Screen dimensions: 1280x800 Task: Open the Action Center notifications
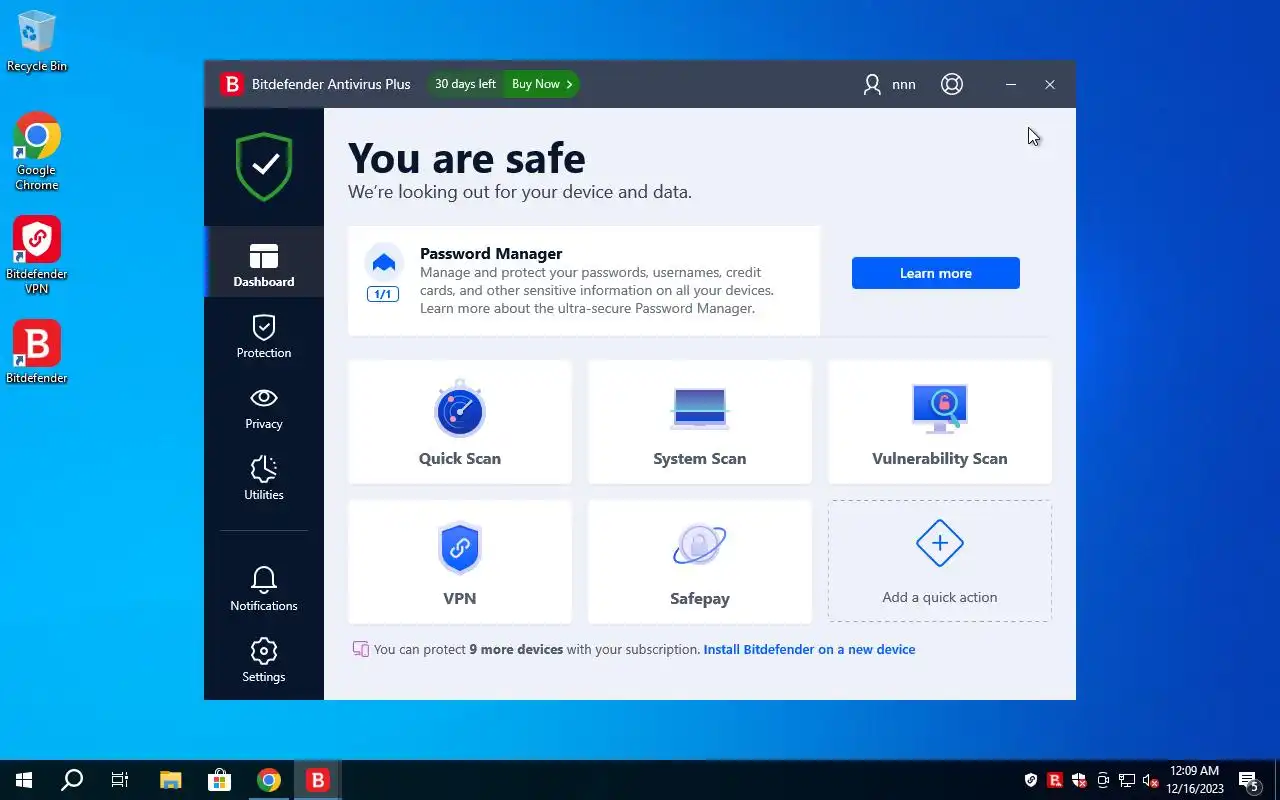coord(1249,780)
